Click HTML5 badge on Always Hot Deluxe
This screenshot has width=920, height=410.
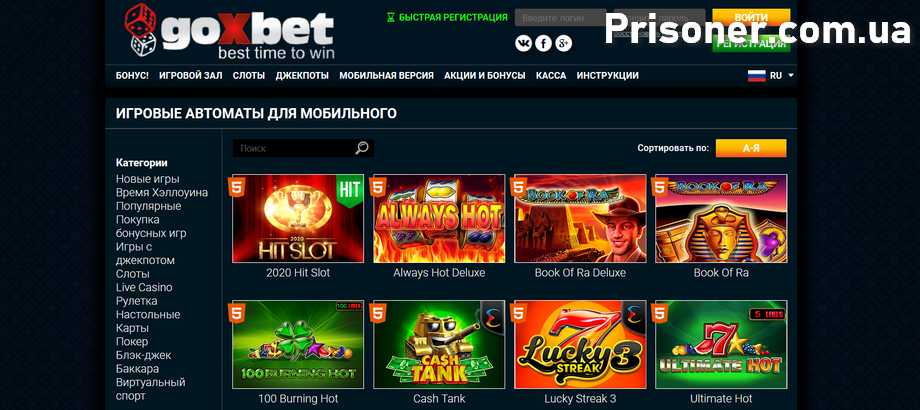click(x=380, y=187)
